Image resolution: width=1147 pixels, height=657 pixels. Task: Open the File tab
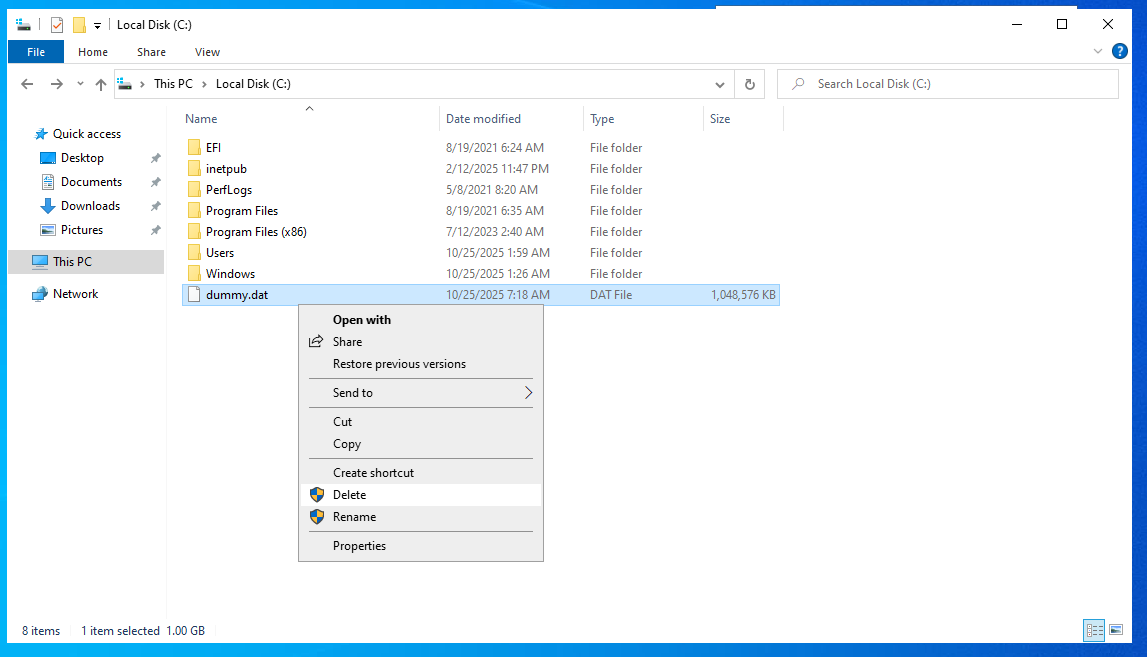(x=36, y=52)
